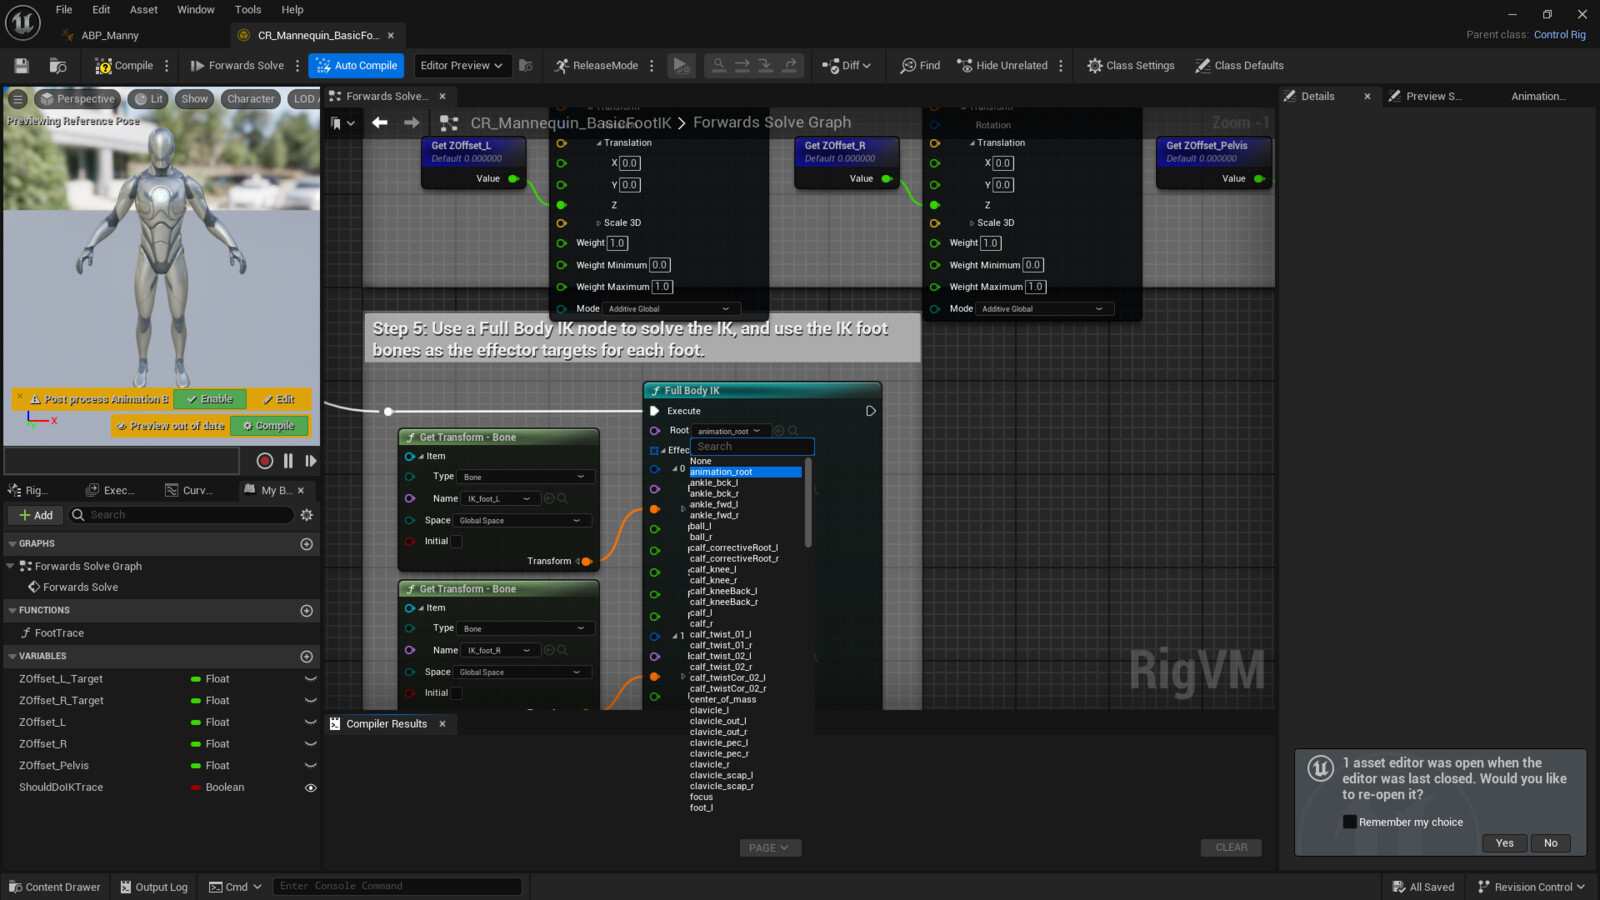The width and height of the screenshot is (1600, 900).
Task: Open the Asset menu
Action: (144, 10)
